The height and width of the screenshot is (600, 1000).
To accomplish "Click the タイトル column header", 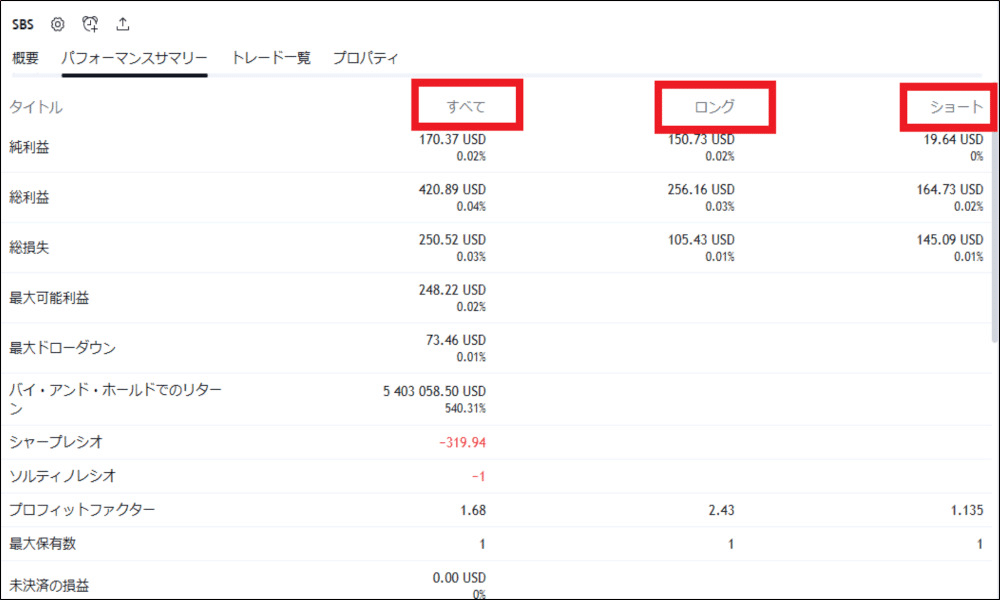I will 36,107.
